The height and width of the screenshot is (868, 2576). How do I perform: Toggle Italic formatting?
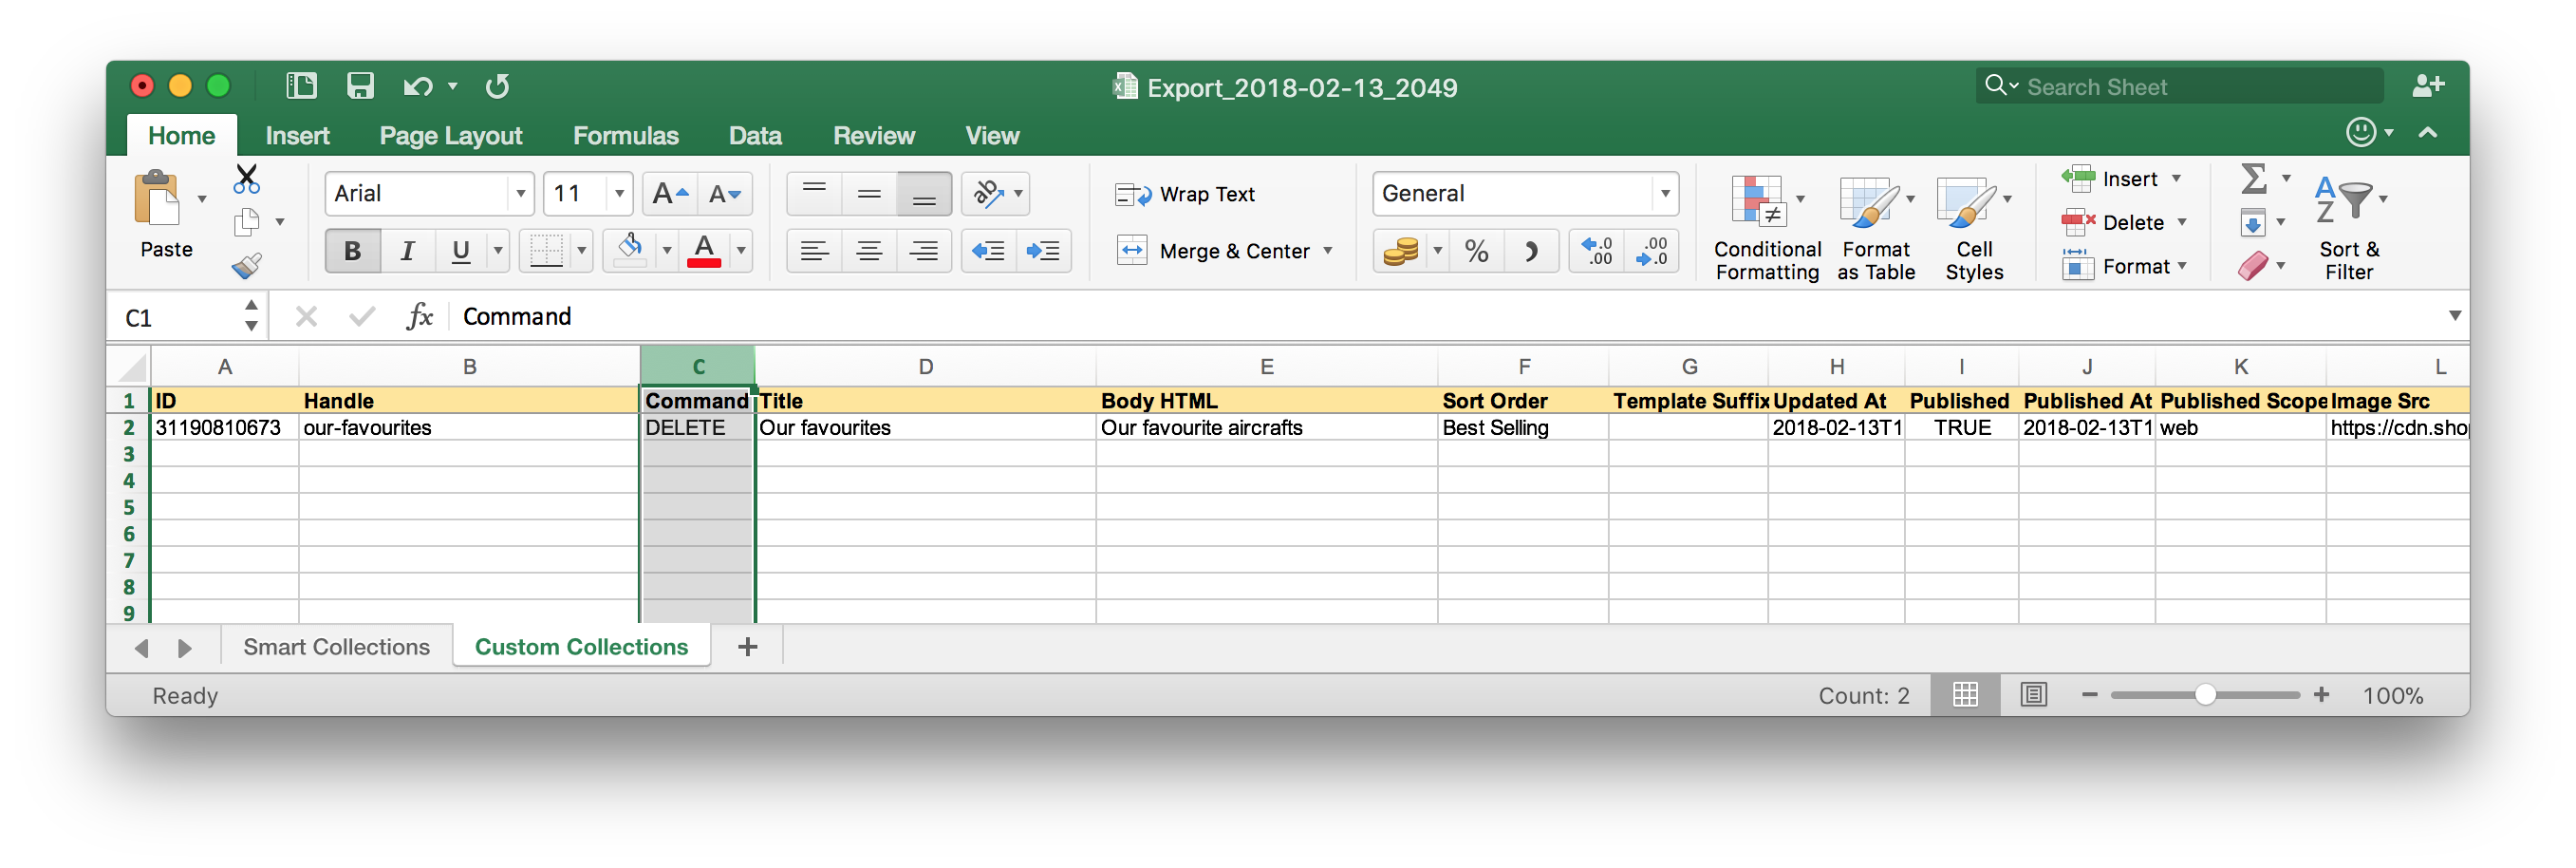tap(407, 251)
